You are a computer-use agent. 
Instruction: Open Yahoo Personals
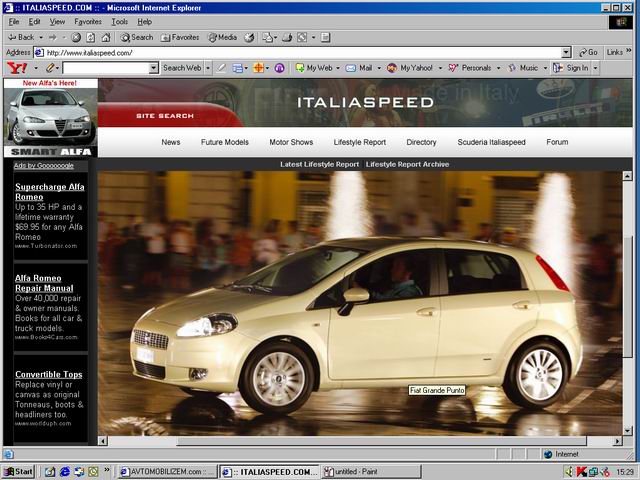pos(469,68)
